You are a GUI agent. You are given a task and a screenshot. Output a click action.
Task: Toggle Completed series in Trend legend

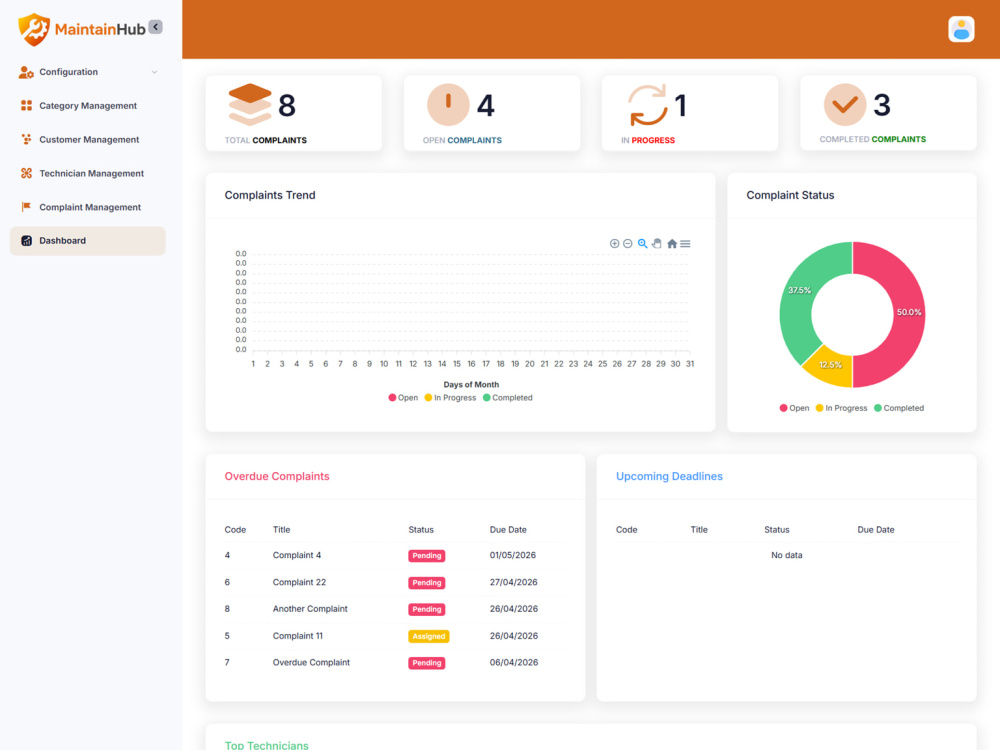pos(508,398)
